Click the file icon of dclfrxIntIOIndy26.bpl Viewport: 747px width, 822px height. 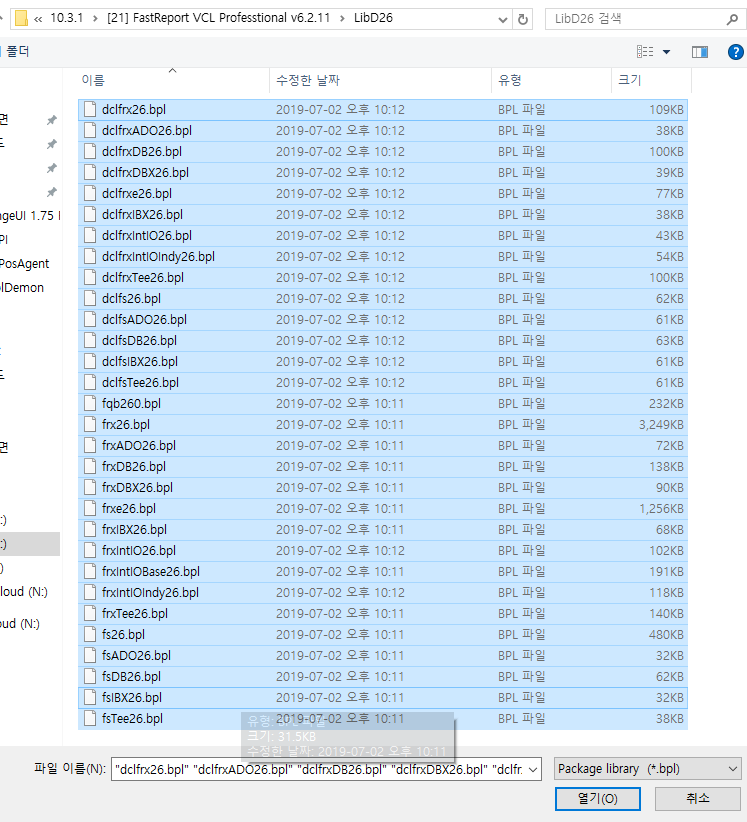coord(90,256)
